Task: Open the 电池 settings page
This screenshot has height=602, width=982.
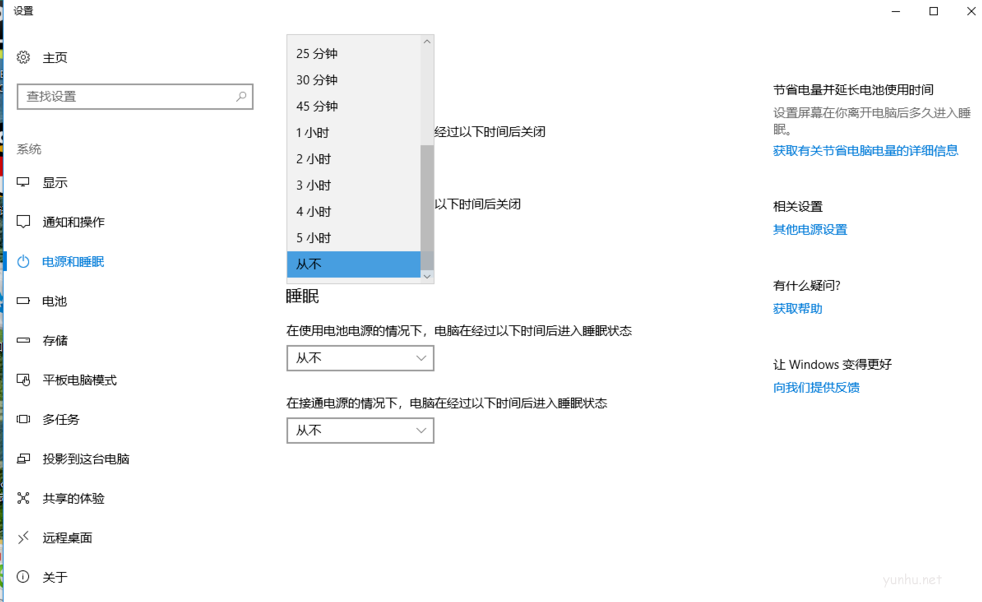Action: point(52,301)
